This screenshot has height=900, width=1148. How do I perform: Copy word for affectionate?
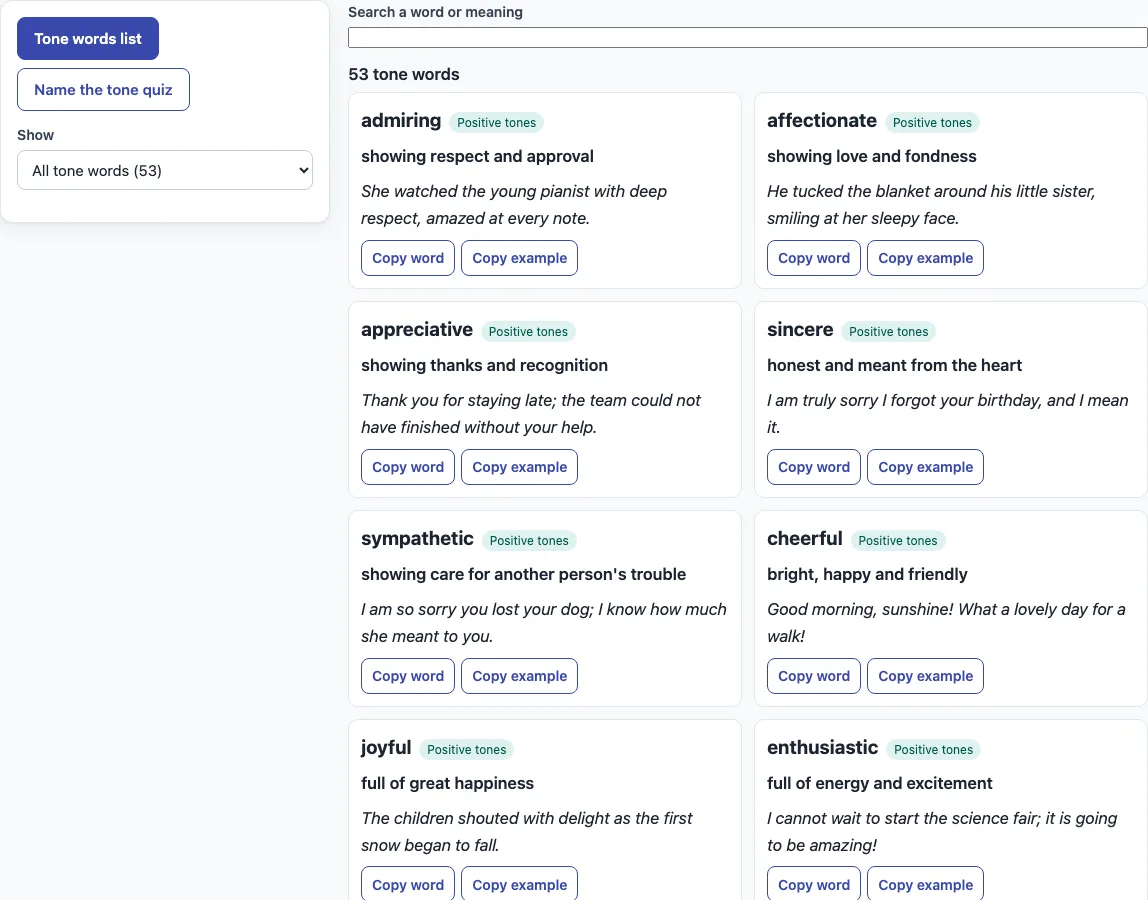[x=813, y=258]
